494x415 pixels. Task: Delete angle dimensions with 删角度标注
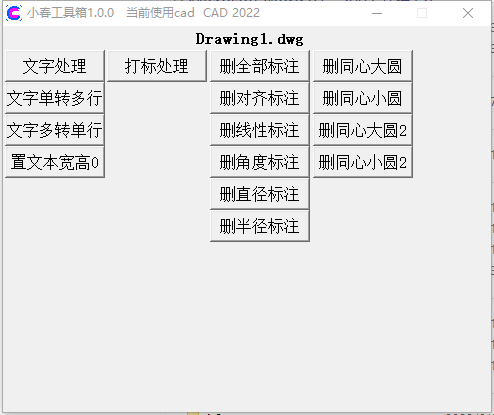click(260, 162)
